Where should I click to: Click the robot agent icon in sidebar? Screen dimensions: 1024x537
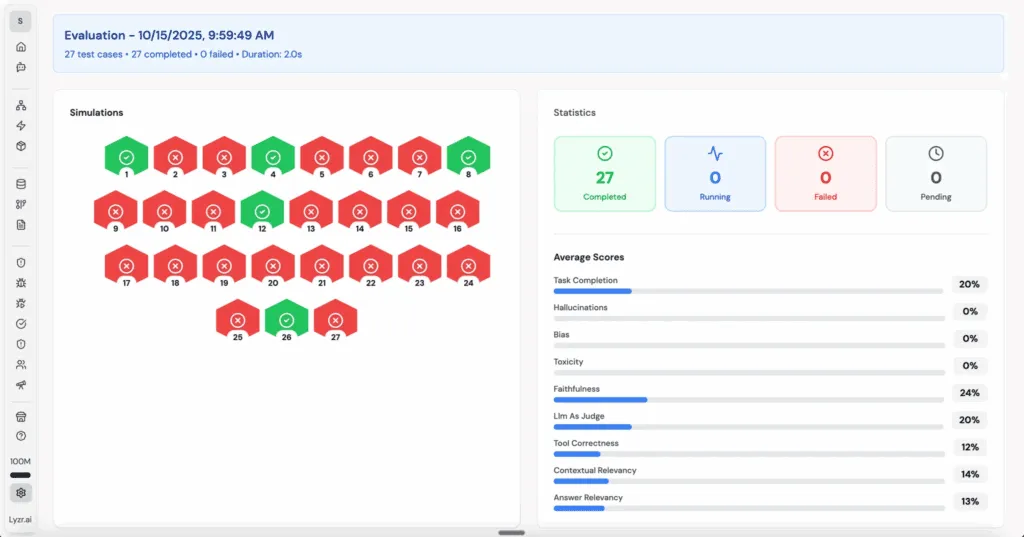[x=21, y=68]
